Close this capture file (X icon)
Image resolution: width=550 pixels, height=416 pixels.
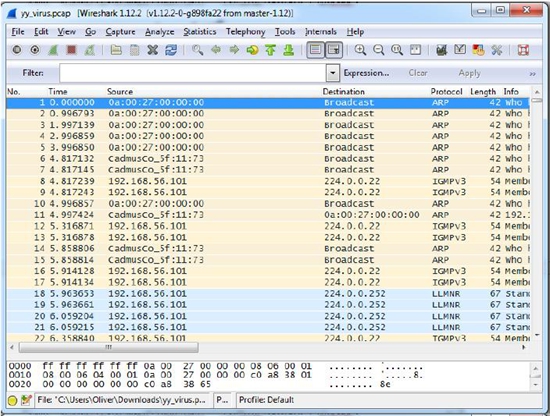(x=153, y=50)
